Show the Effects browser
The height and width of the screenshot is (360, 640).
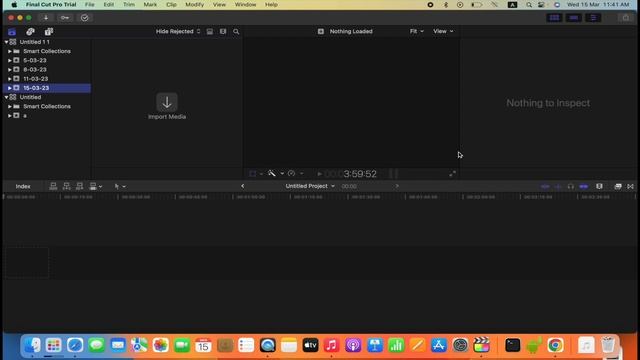pos(618,187)
